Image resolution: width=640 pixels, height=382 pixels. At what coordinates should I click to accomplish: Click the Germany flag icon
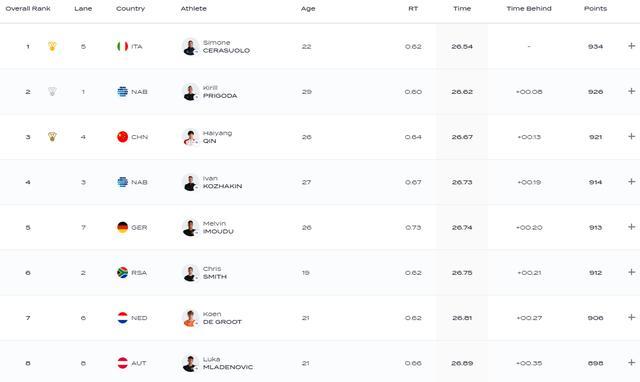122,227
